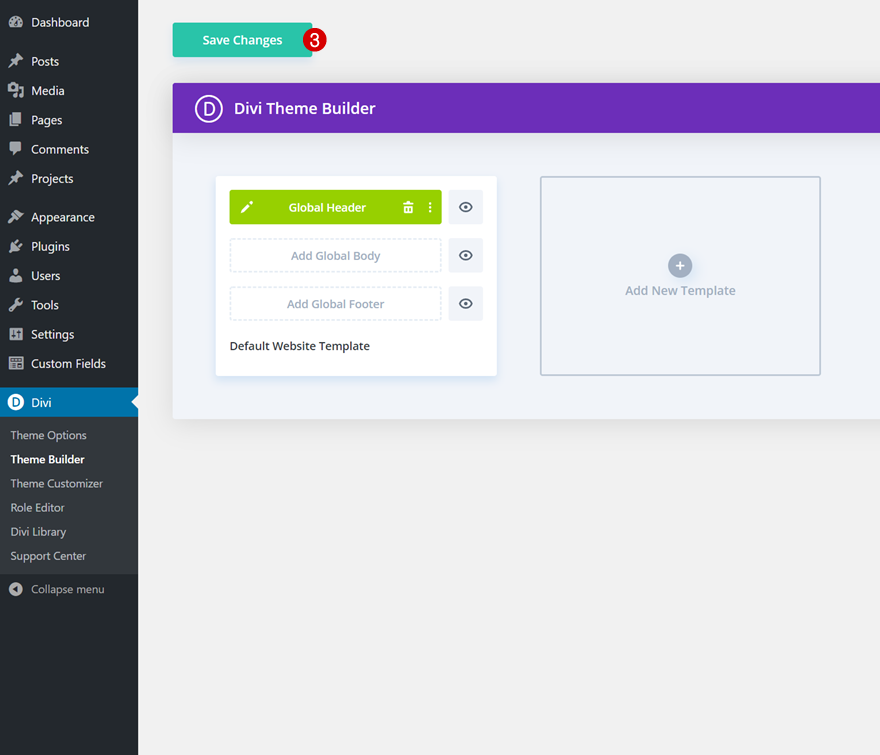This screenshot has width=880, height=755.
Task: Click the Media icon in sidebar
Action: pos(16,90)
